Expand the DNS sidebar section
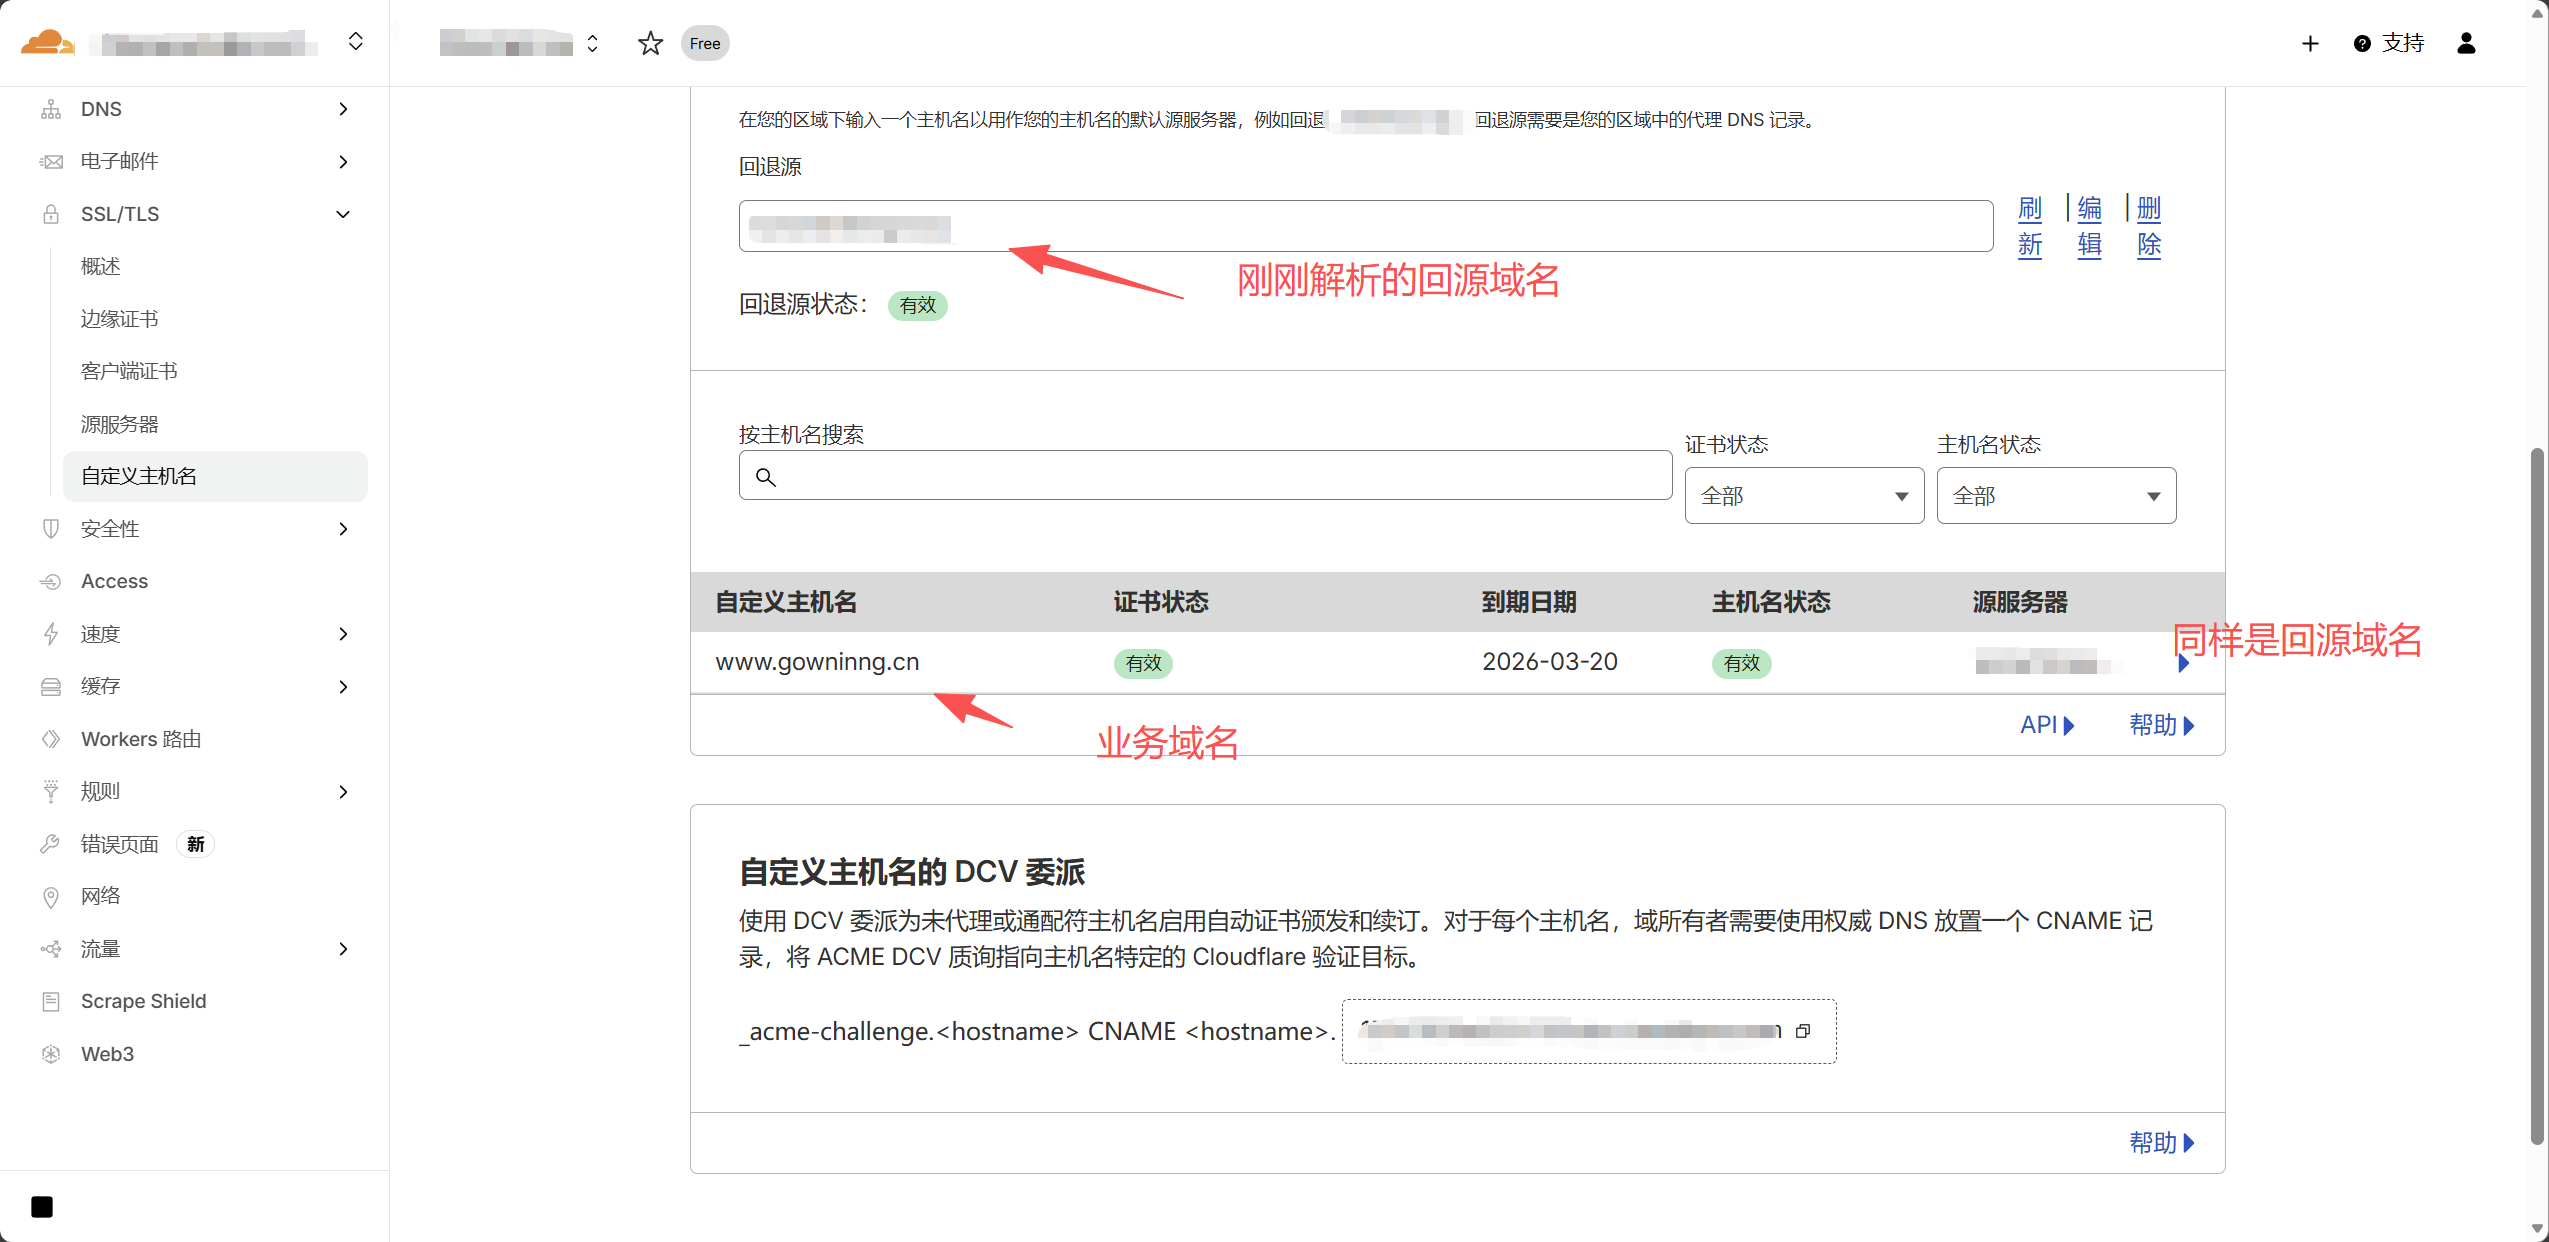 (x=343, y=109)
